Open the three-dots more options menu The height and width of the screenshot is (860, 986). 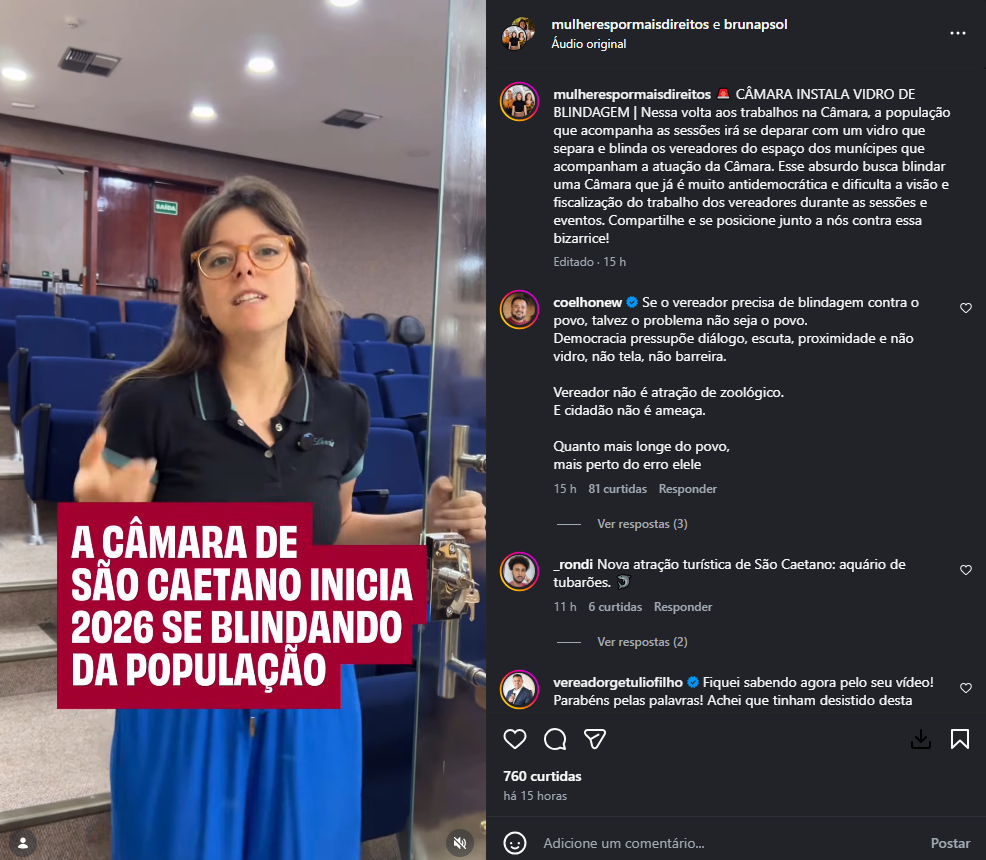point(957,33)
